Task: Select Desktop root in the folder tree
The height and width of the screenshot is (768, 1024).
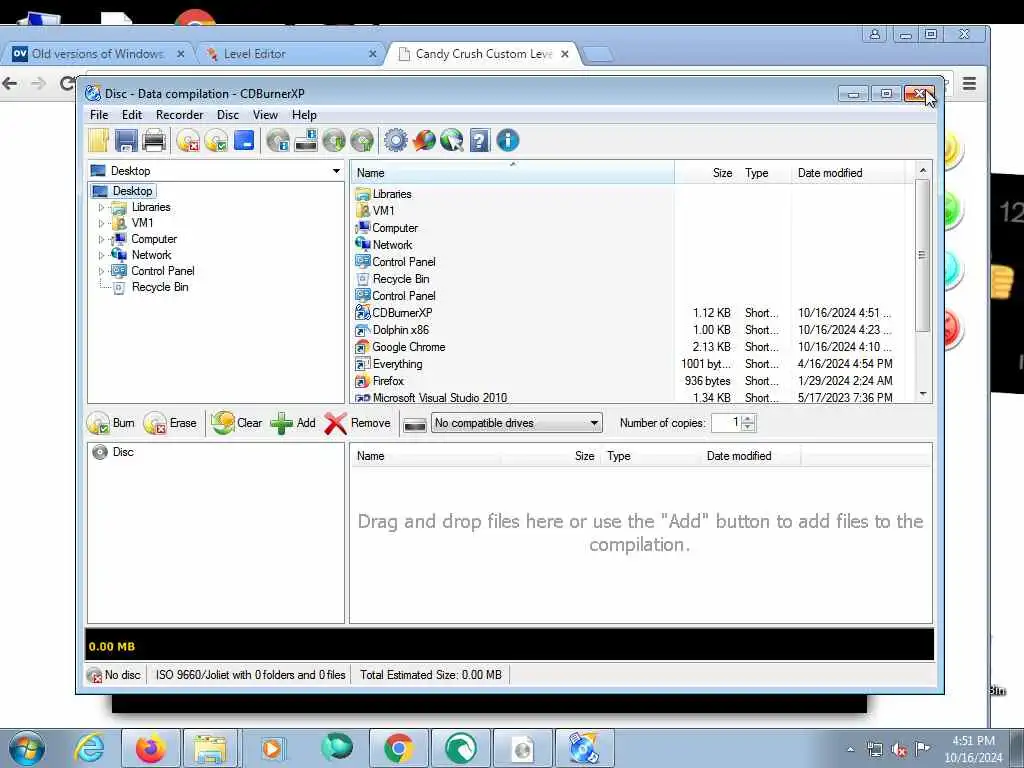Action: click(x=132, y=191)
